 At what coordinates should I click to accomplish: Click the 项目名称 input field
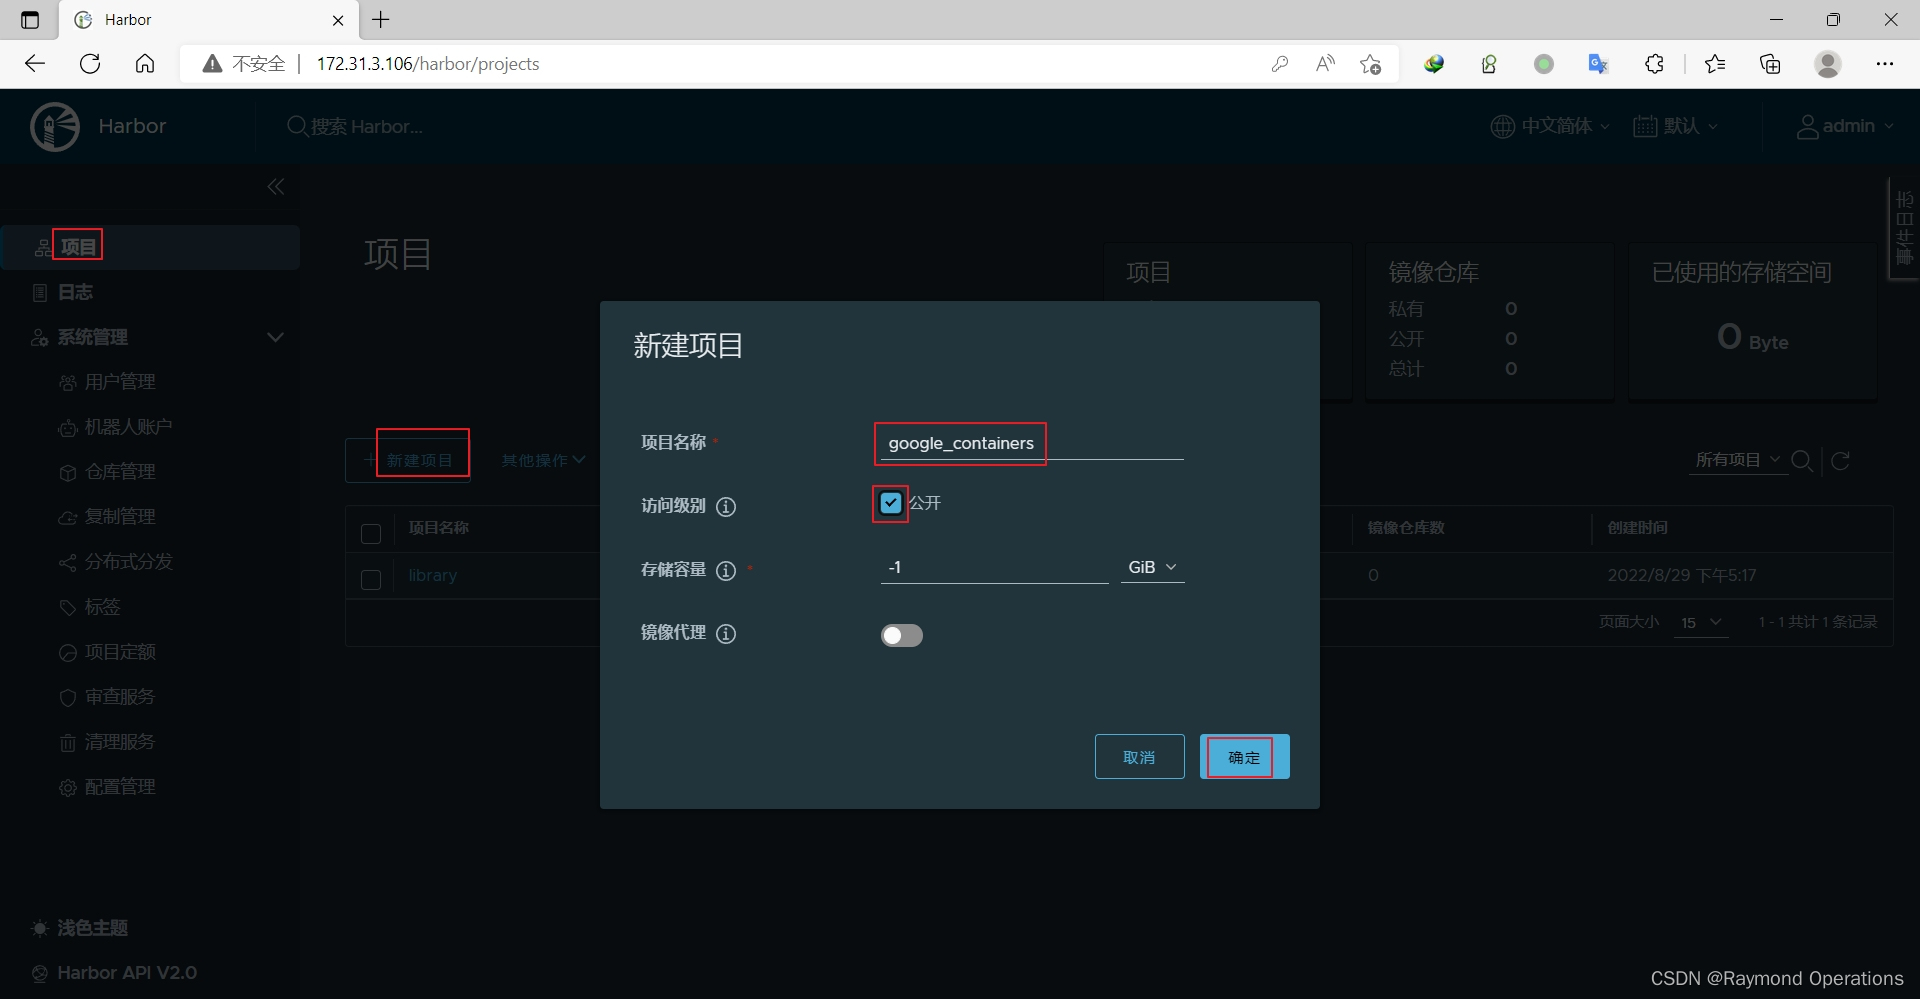coord(1032,443)
